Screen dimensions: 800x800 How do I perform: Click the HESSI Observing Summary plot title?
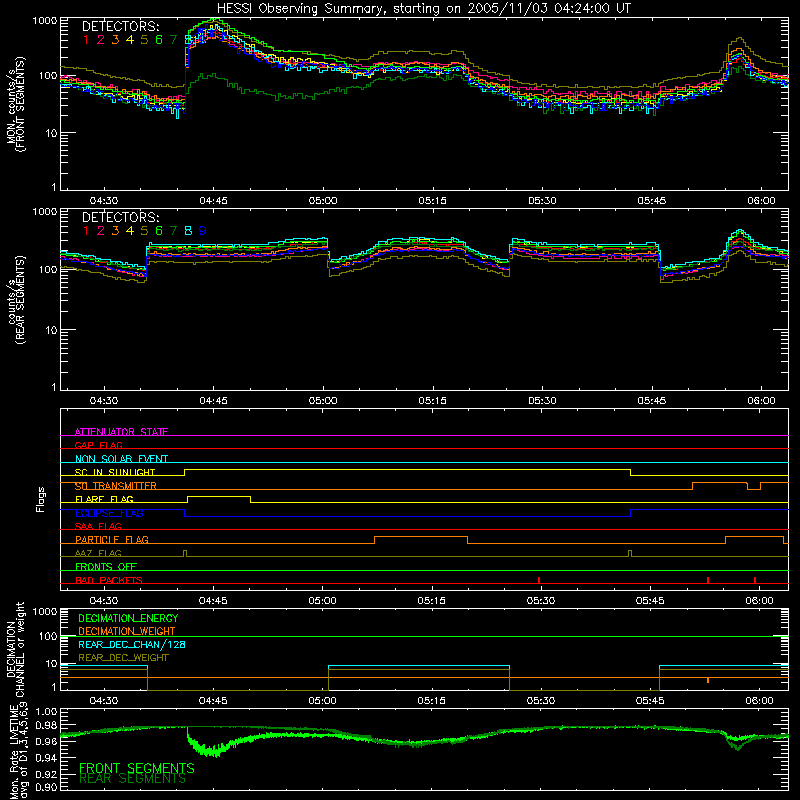(x=424, y=9)
